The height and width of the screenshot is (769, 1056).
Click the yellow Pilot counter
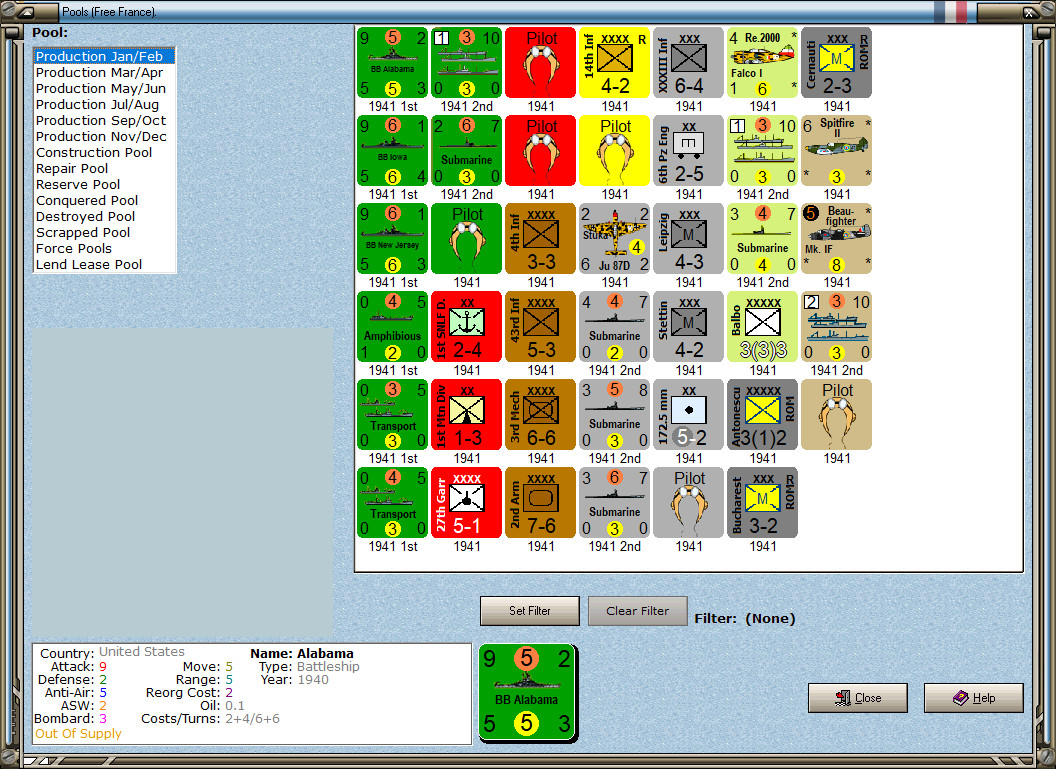point(615,151)
